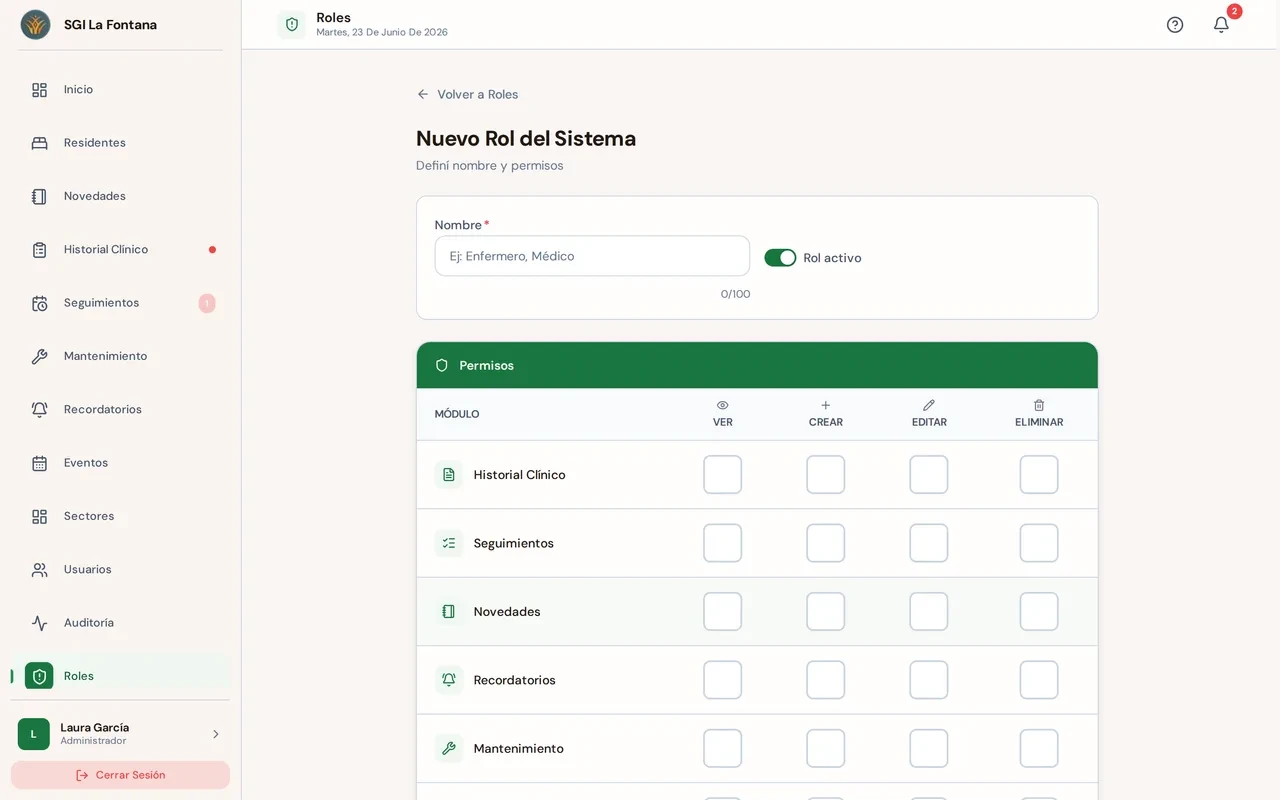This screenshot has width=1280, height=800.
Task: Click the Auditoría activity pulse icon
Action: [39, 623]
